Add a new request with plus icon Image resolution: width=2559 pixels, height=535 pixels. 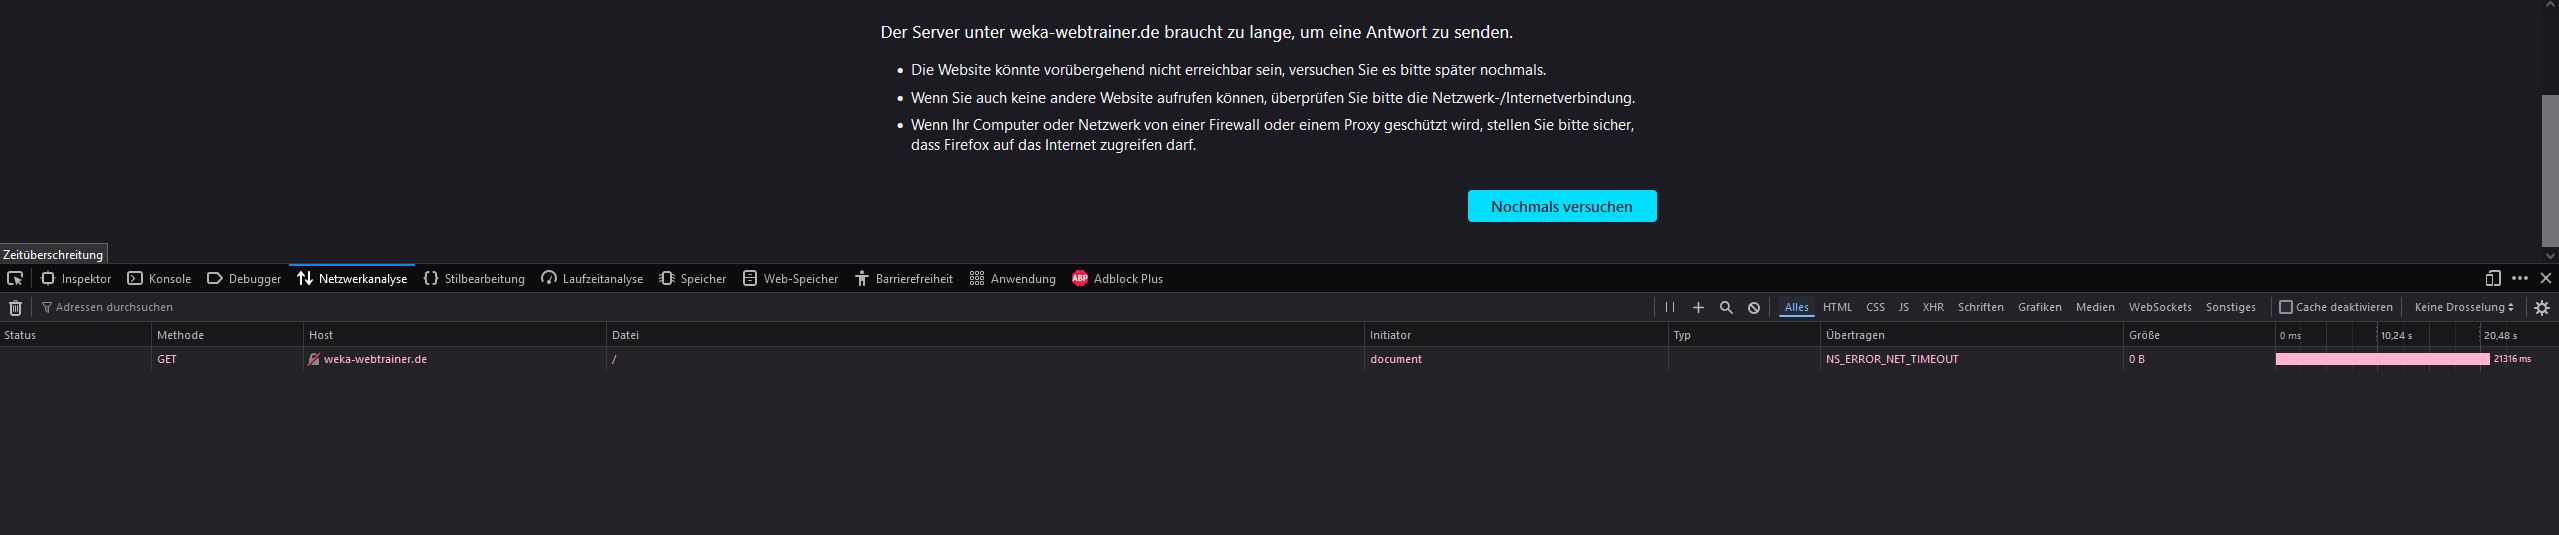(1698, 308)
